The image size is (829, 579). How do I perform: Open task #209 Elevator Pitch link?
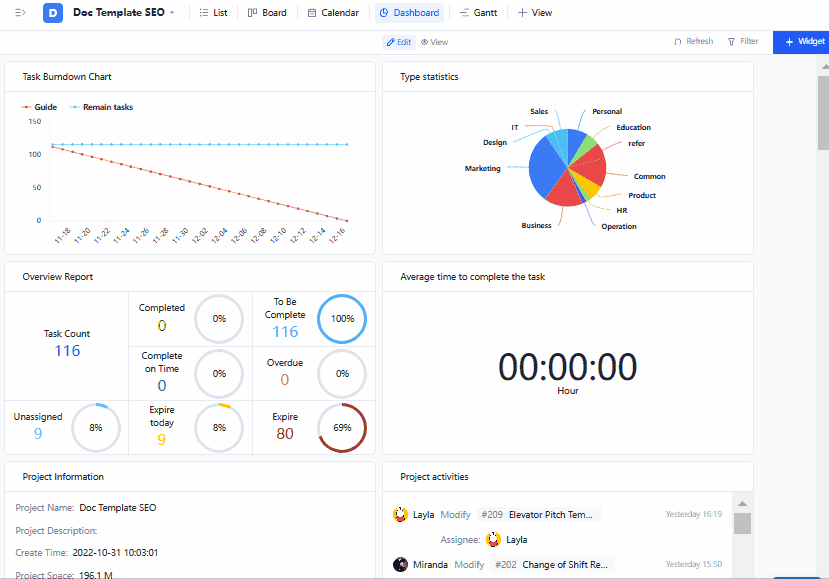(x=551, y=515)
